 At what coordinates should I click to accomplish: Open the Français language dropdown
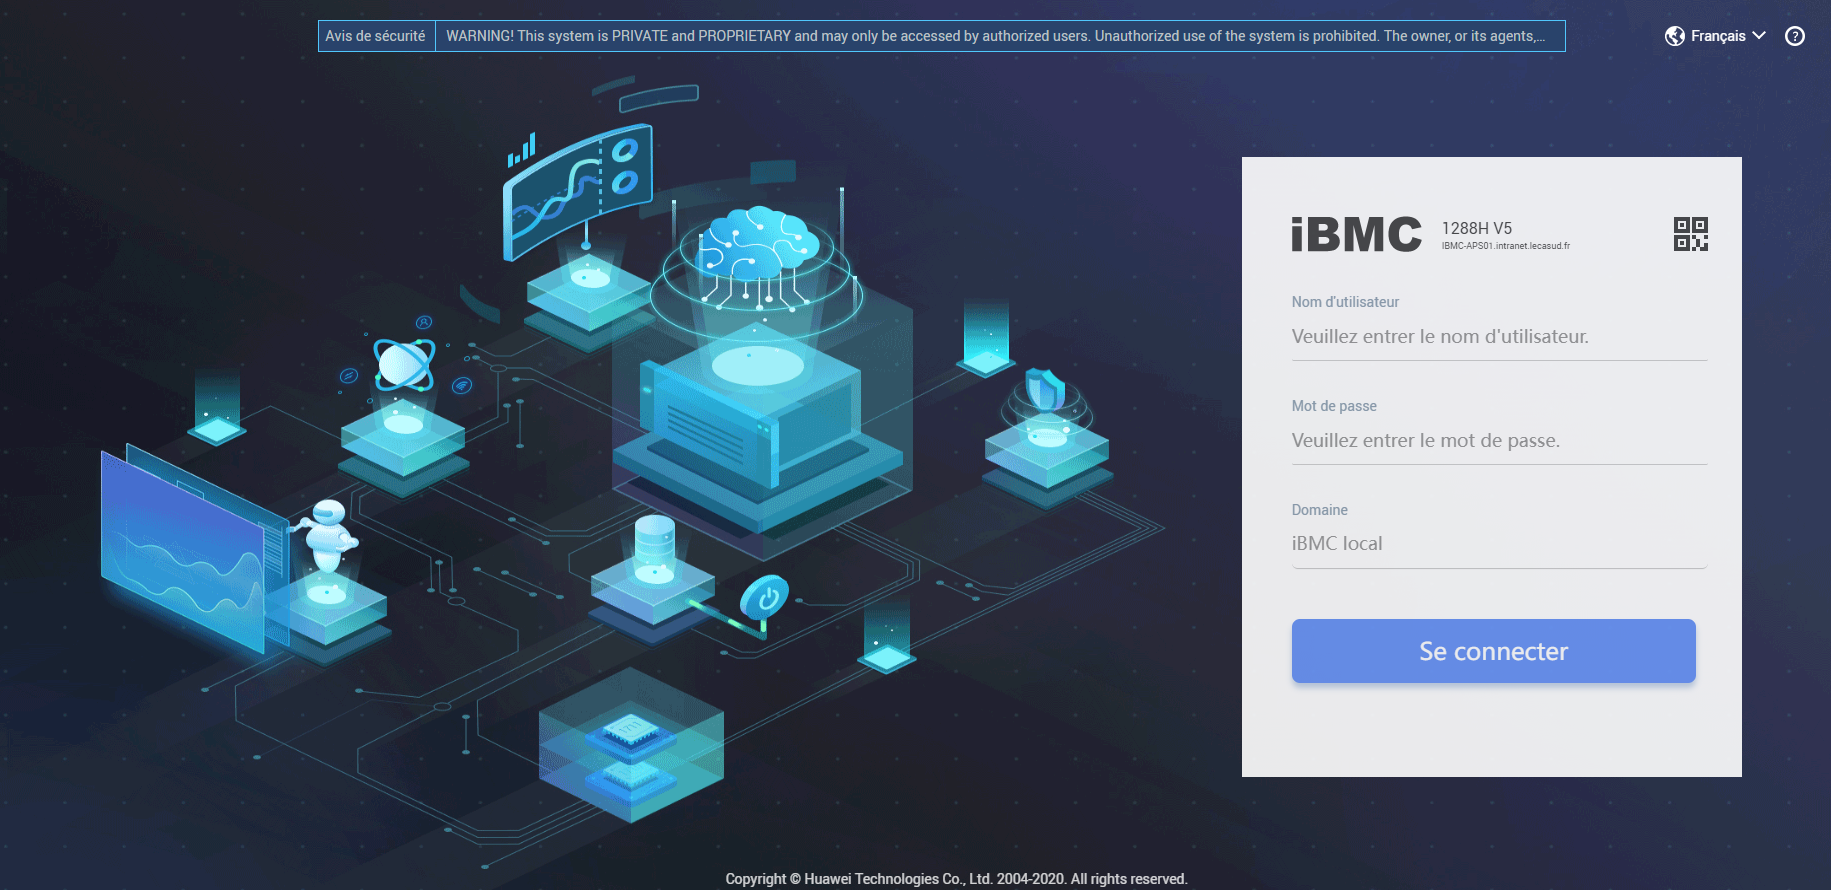point(1717,36)
